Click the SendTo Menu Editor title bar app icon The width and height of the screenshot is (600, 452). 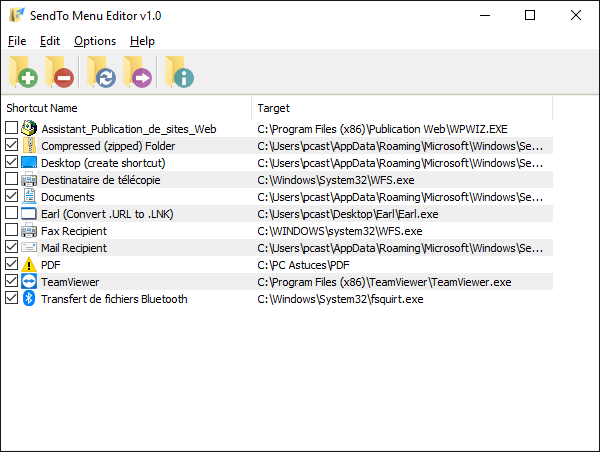point(17,15)
